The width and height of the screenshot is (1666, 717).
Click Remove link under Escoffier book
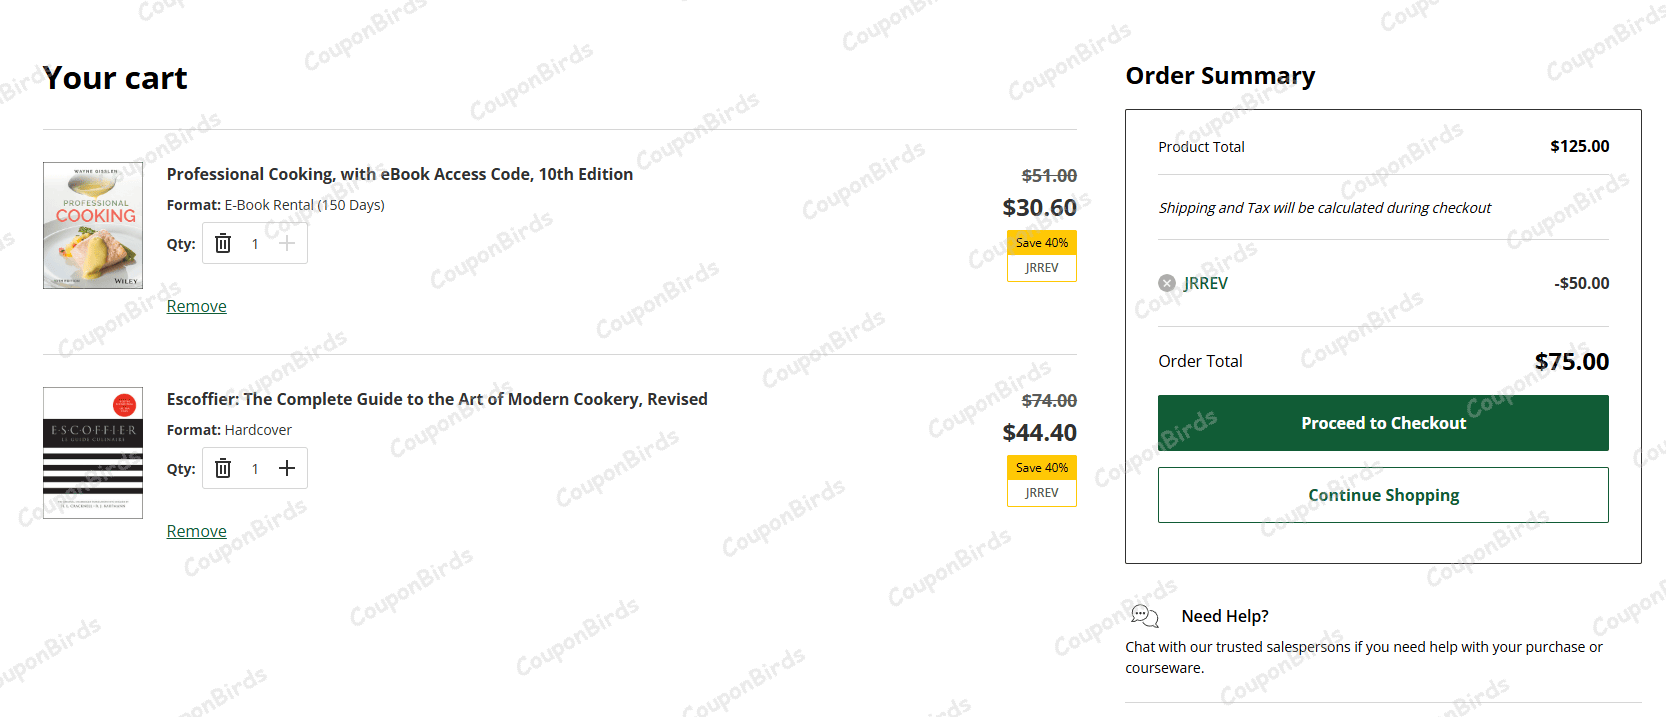196,531
